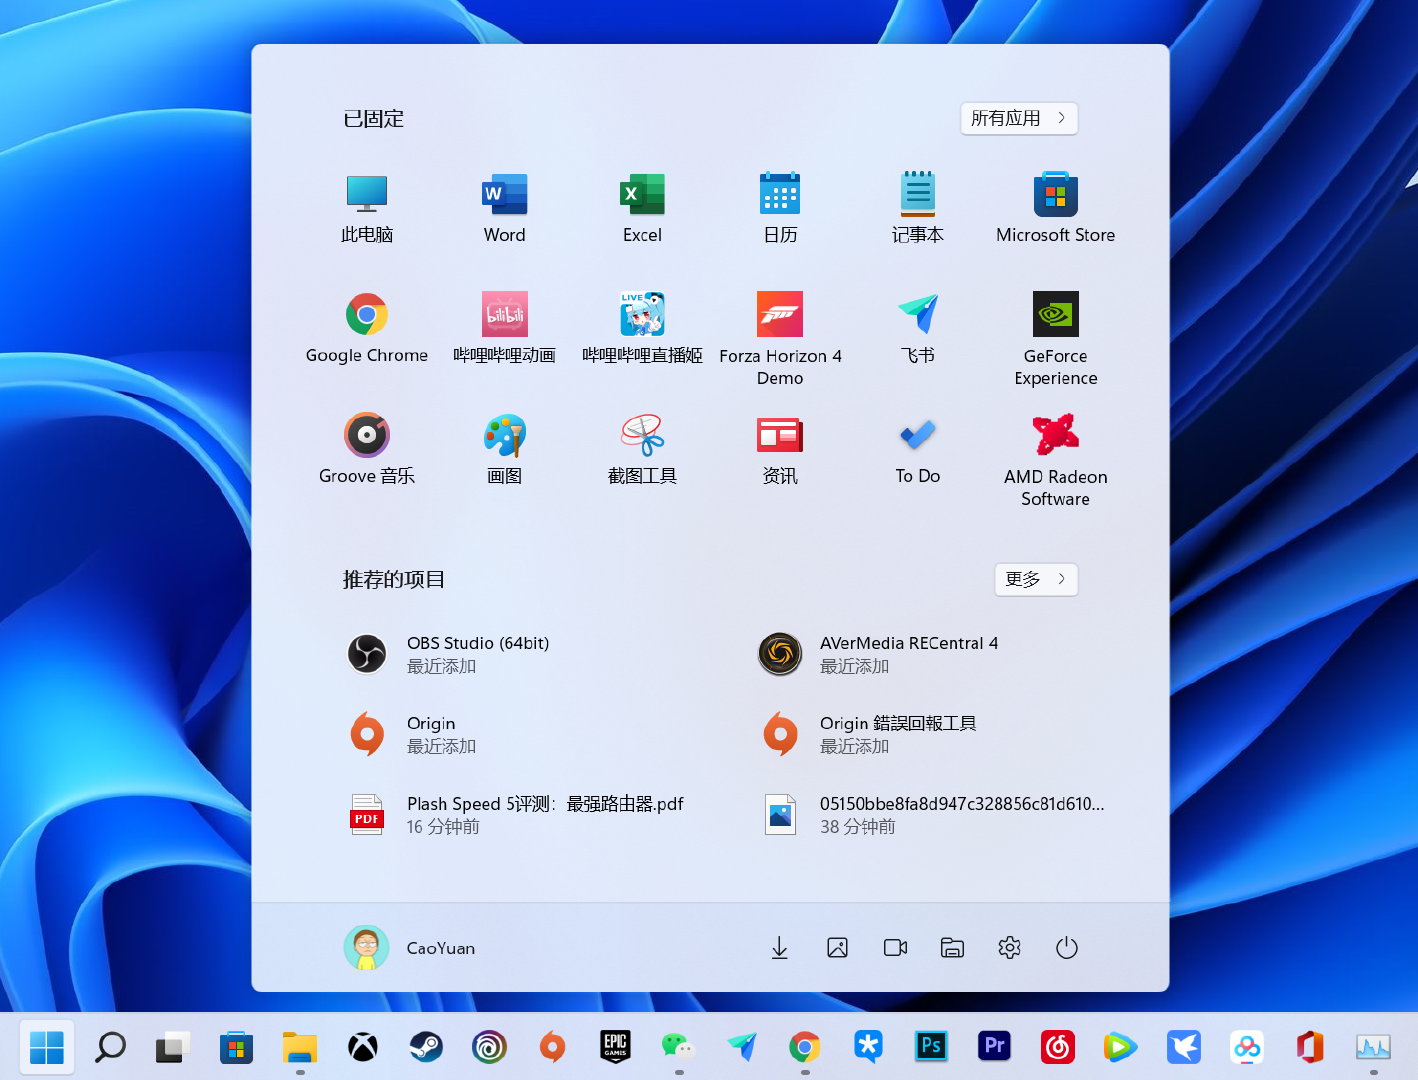
Task: Click 更多 to see more recommended items
Action: [x=1036, y=579]
